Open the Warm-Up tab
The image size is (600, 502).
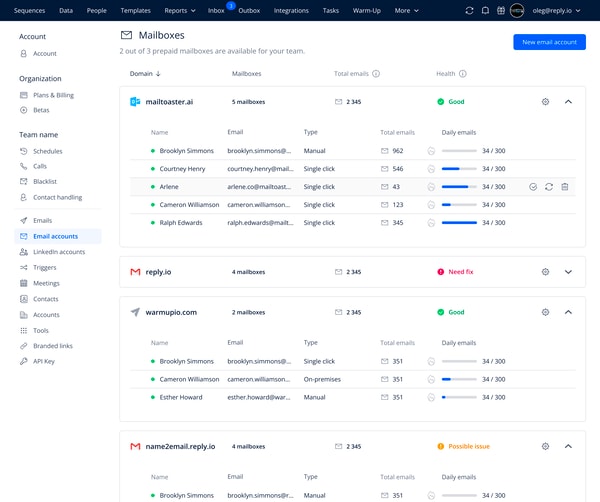[367, 11]
